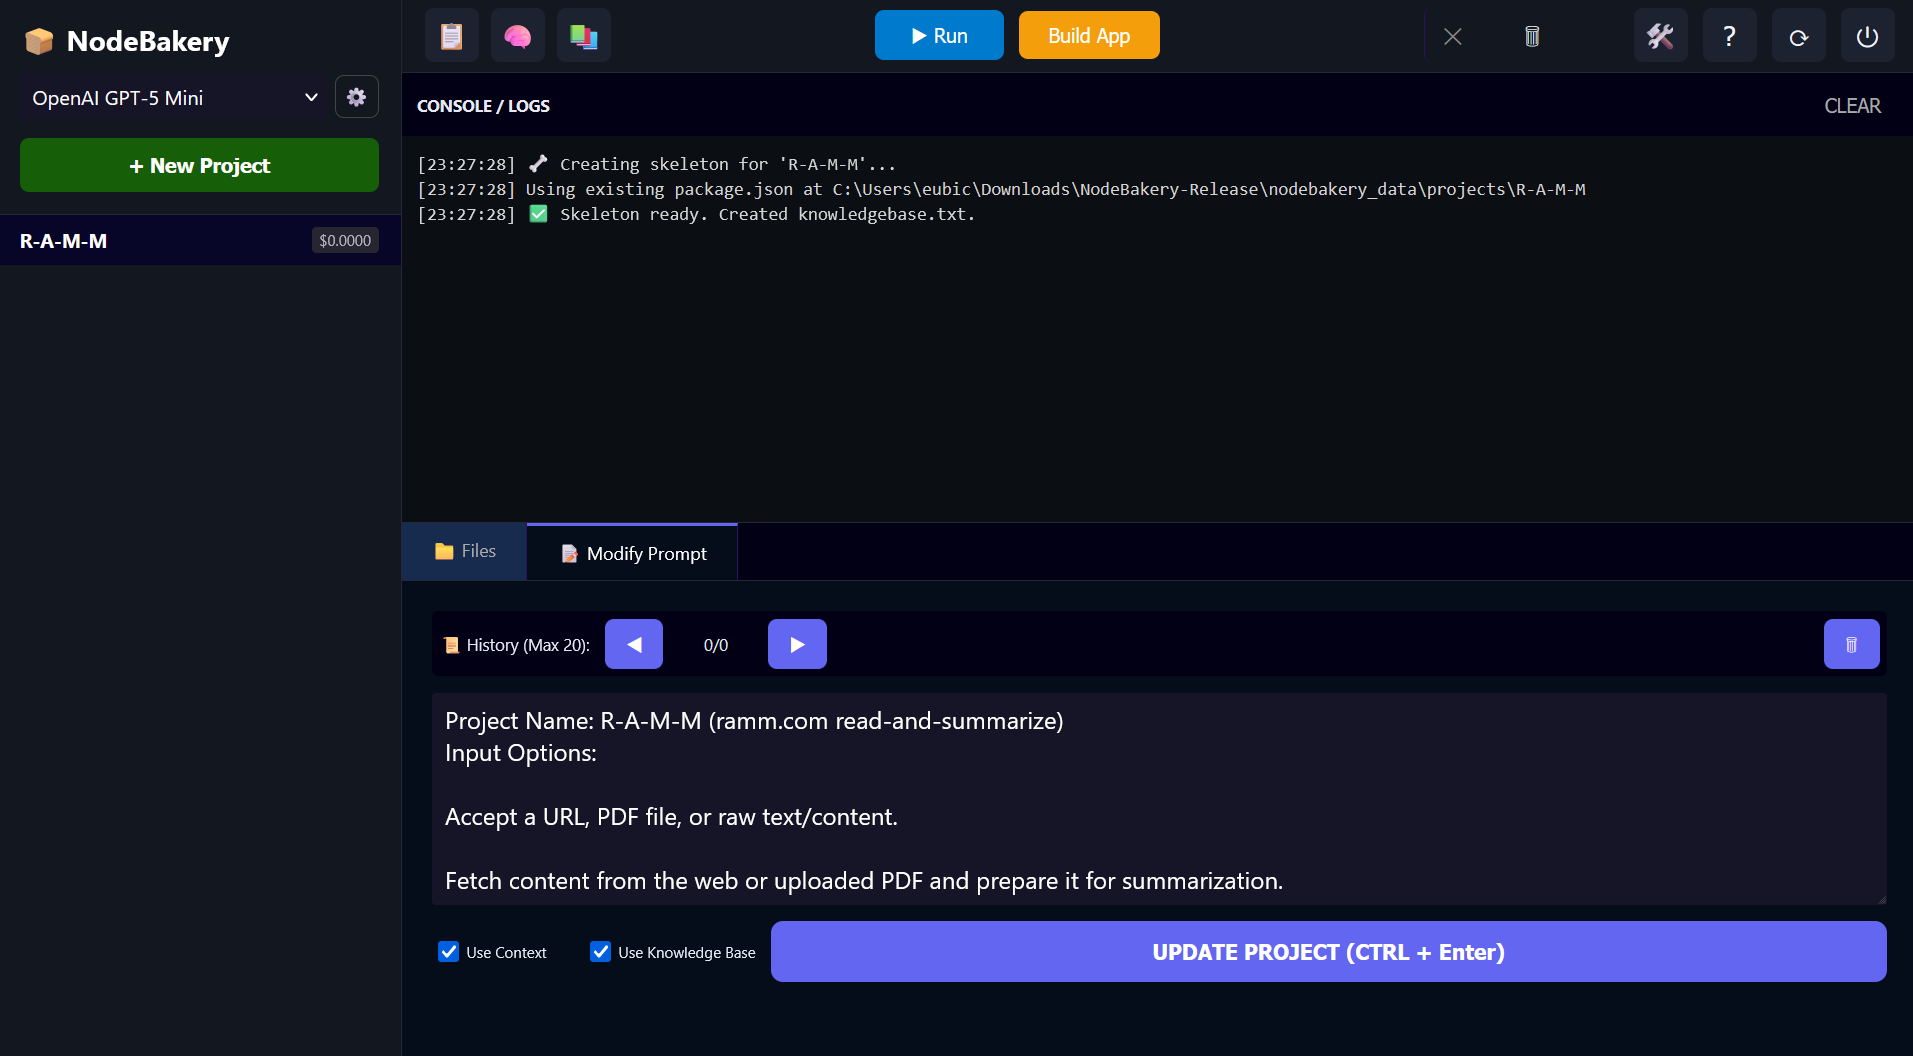Click the orange Build App button
The height and width of the screenshot is (1056, 1913).
coord(1088,36)
